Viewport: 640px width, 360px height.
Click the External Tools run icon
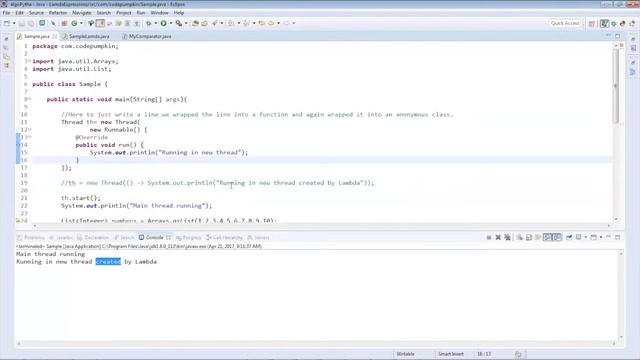pos(179,23)
